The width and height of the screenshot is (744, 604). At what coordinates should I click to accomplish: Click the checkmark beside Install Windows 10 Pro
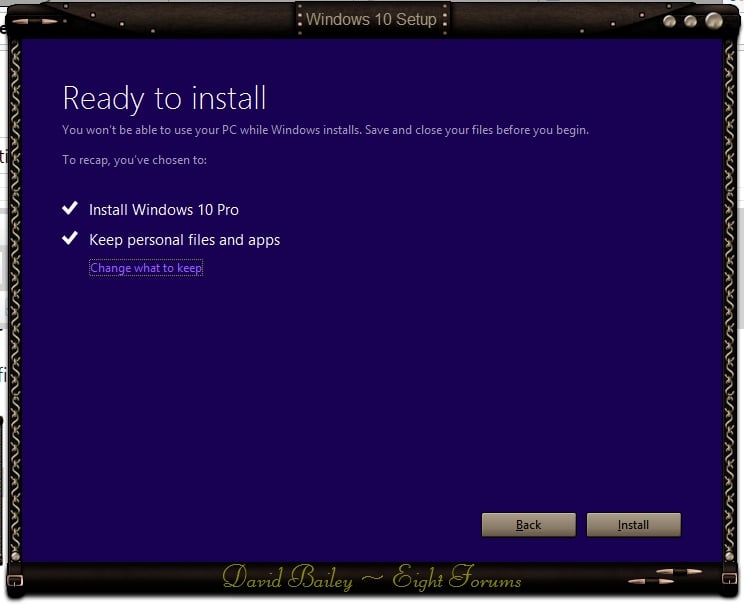coord(70,208)
